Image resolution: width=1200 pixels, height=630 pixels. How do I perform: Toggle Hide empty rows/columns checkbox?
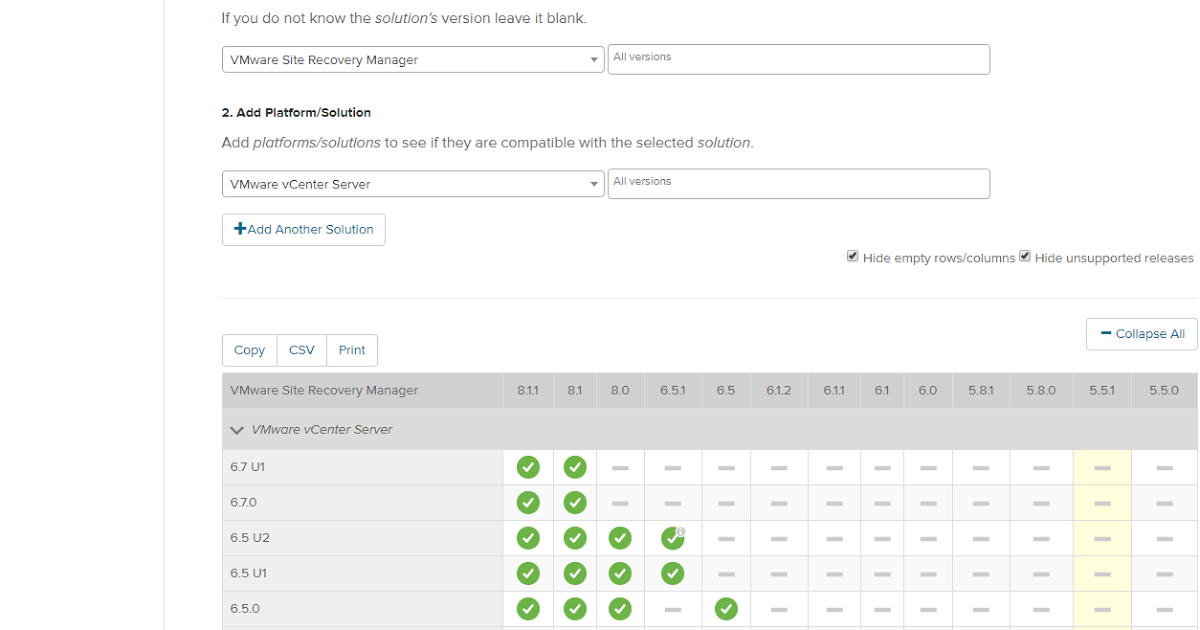[x=853, y=257]
